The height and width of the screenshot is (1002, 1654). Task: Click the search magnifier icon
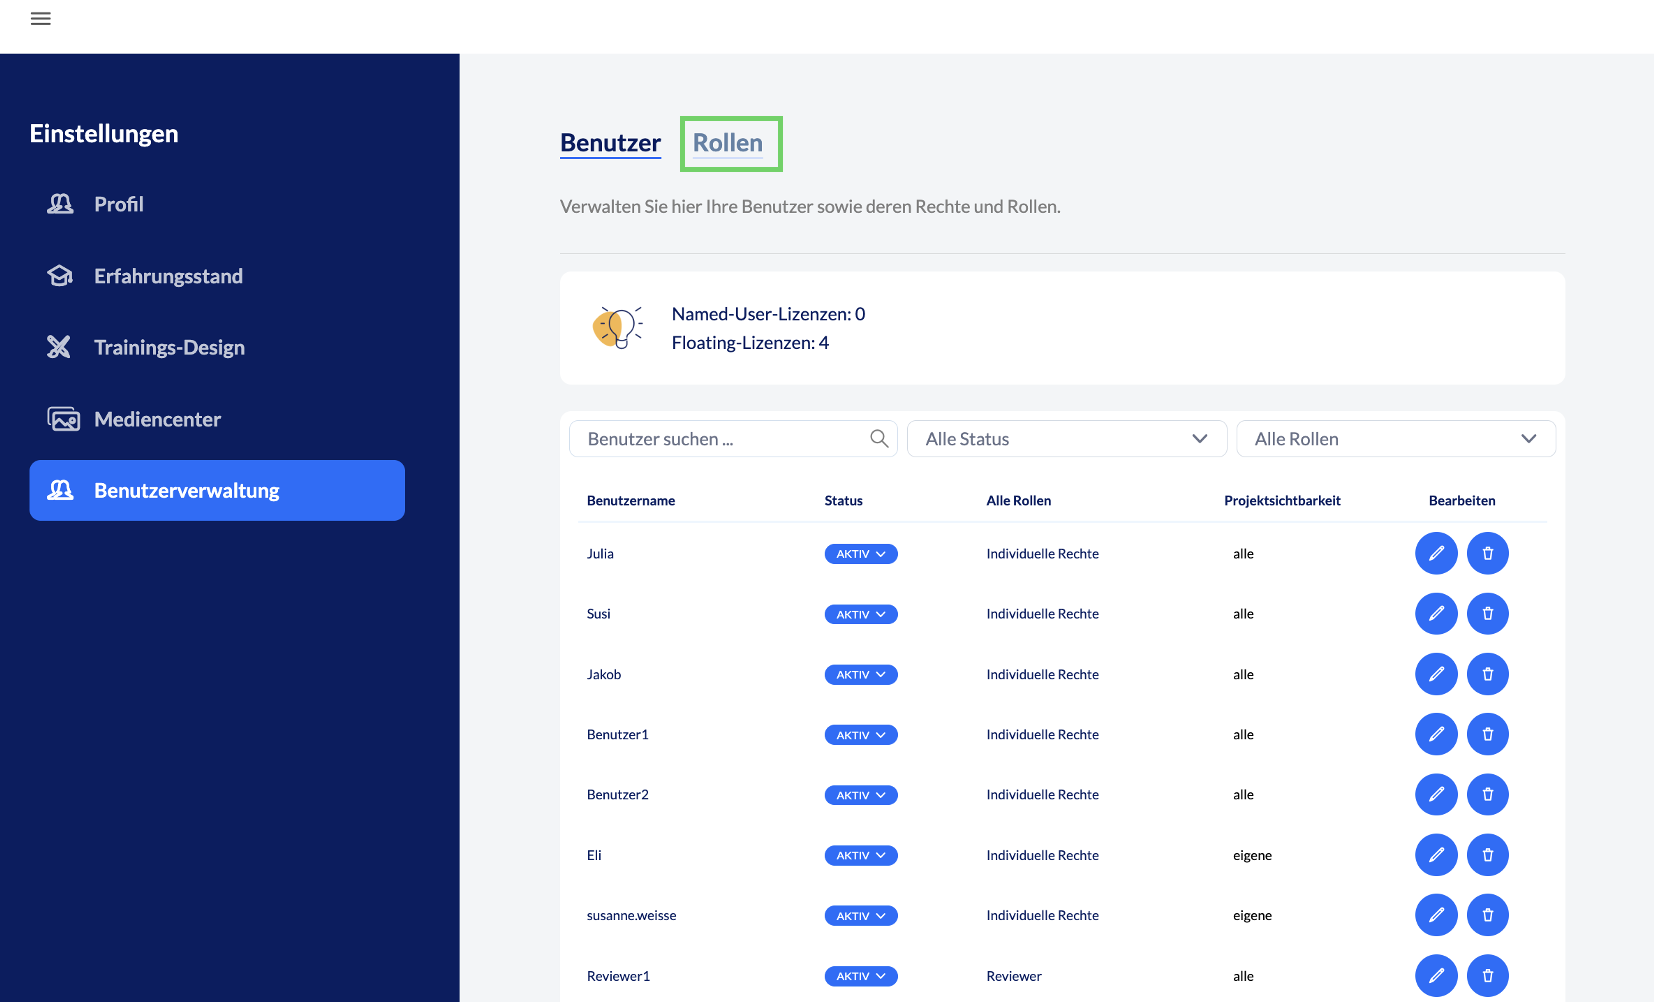click(x=879, y=439)
